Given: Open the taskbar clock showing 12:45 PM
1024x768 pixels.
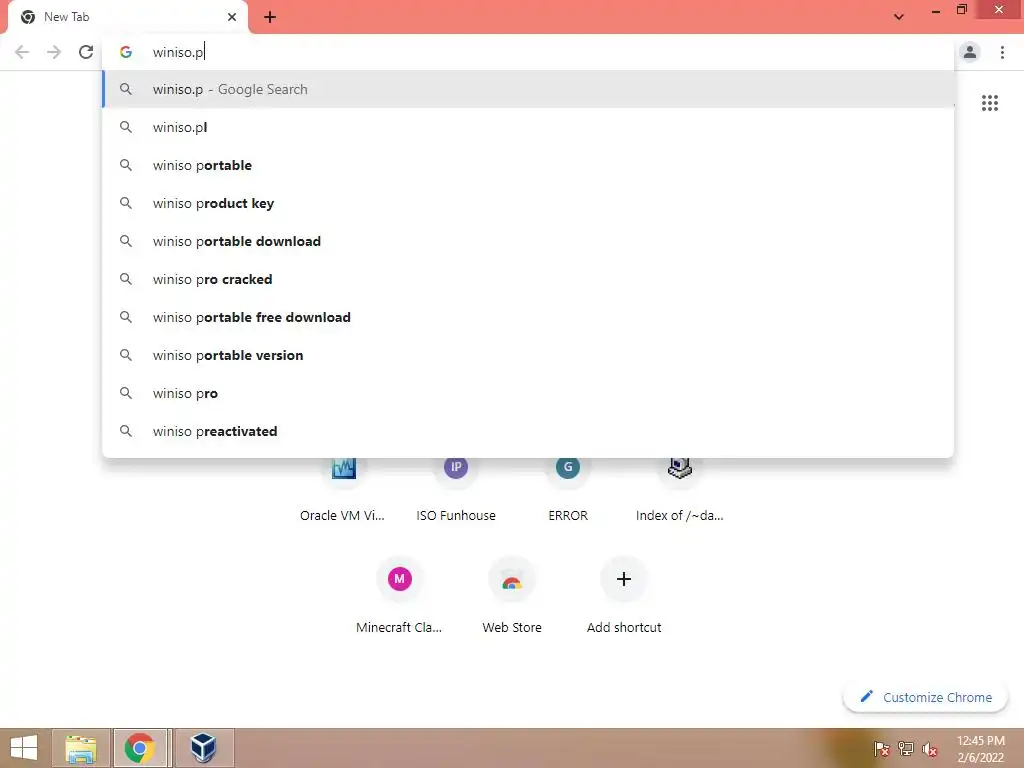Looking at the screenshot, I should tap(980, 749).
